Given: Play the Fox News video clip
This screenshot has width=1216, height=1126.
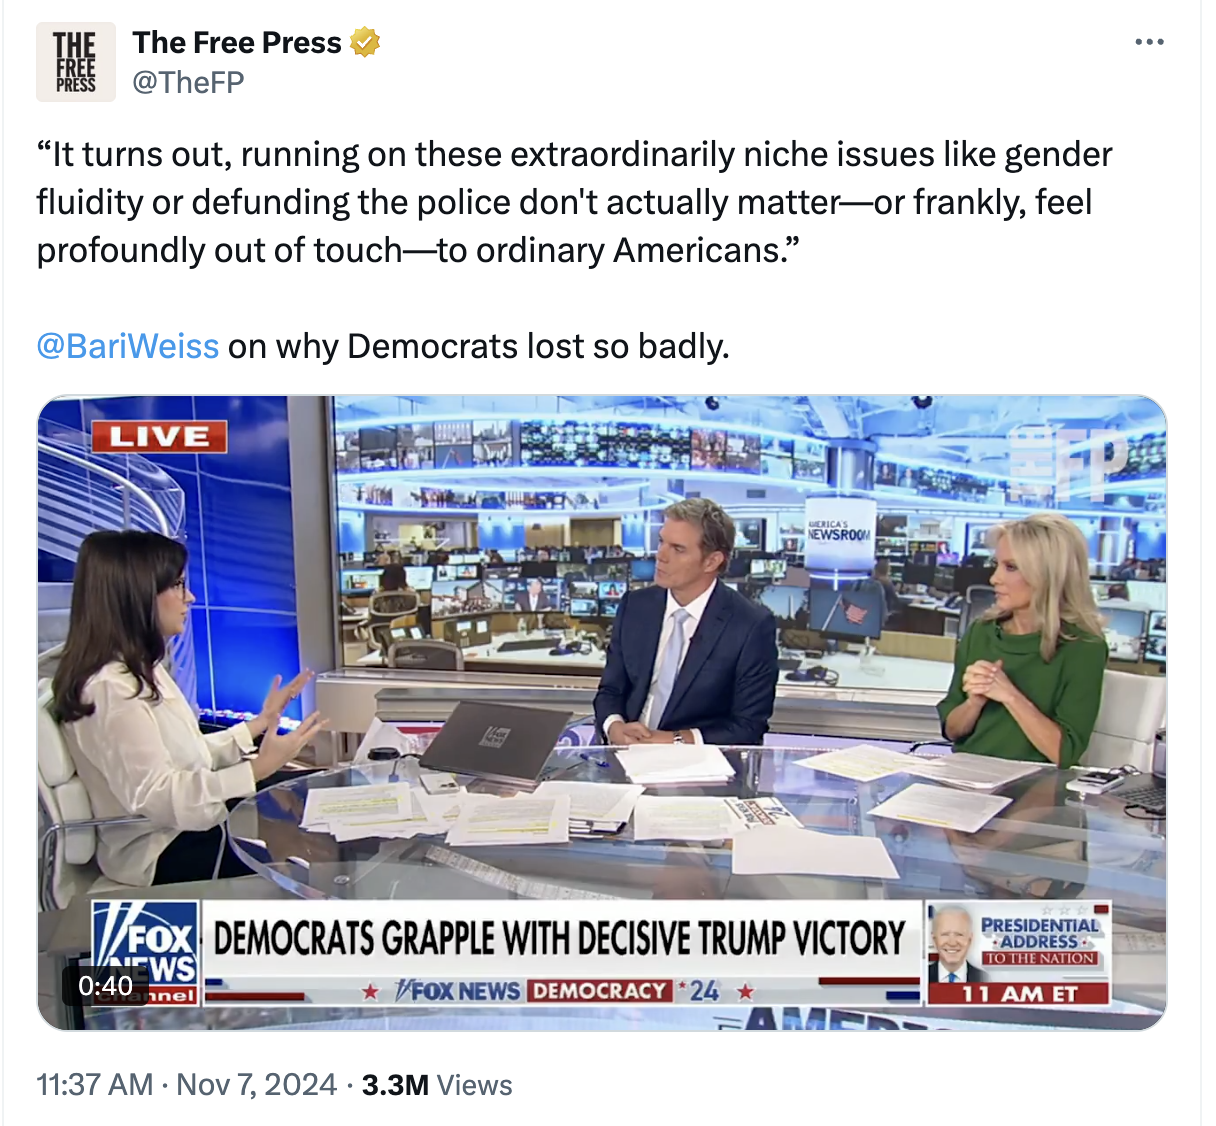Looking at the screenshot, I should pos(602,713).
